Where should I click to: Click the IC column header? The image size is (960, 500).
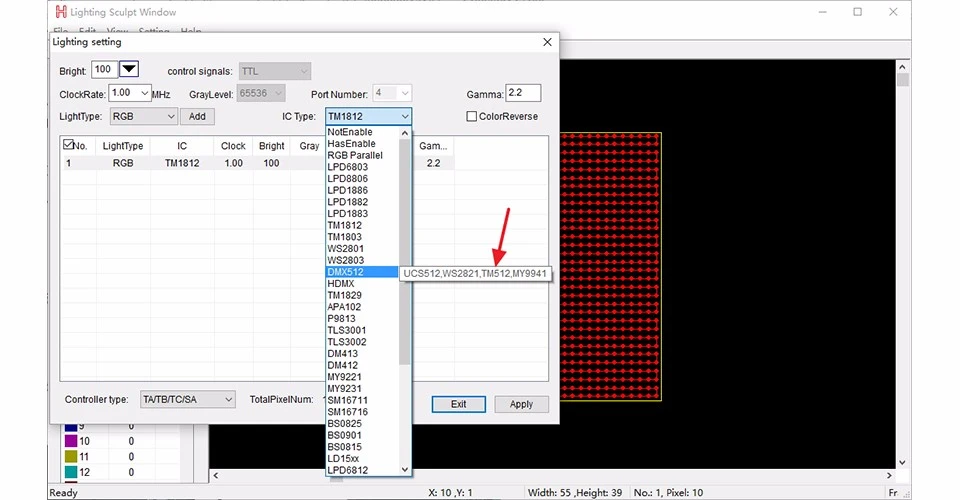tap(182, 146)
